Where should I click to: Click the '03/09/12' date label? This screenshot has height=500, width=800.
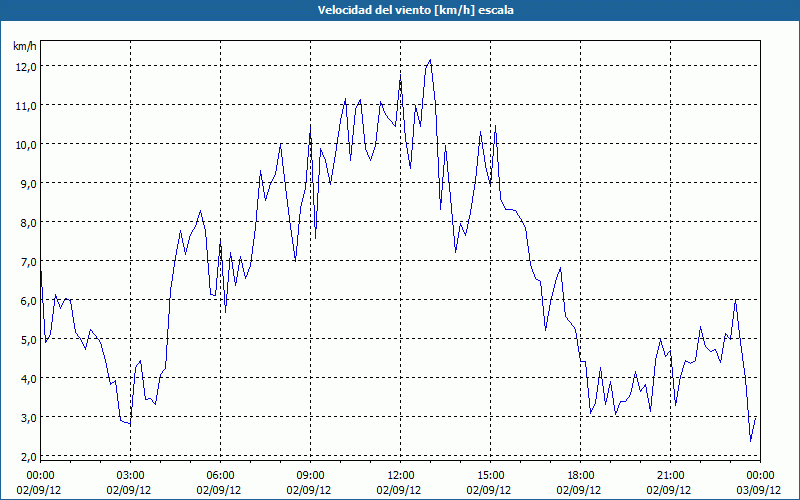pos(760,490)
